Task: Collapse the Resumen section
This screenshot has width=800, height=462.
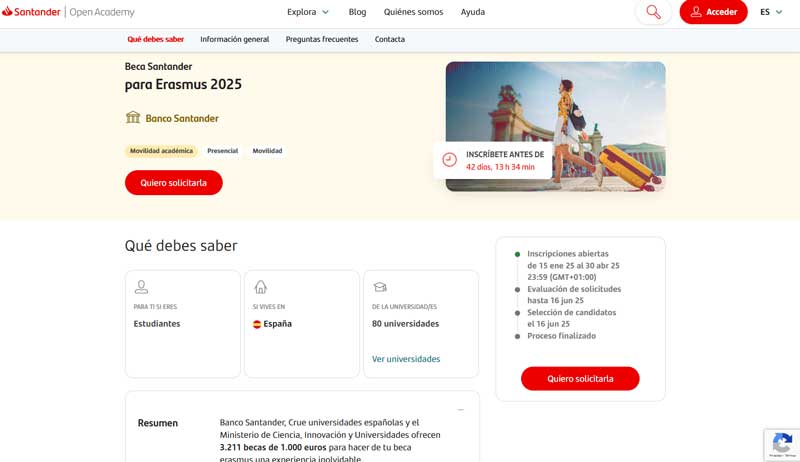Action: pos(460,410)
